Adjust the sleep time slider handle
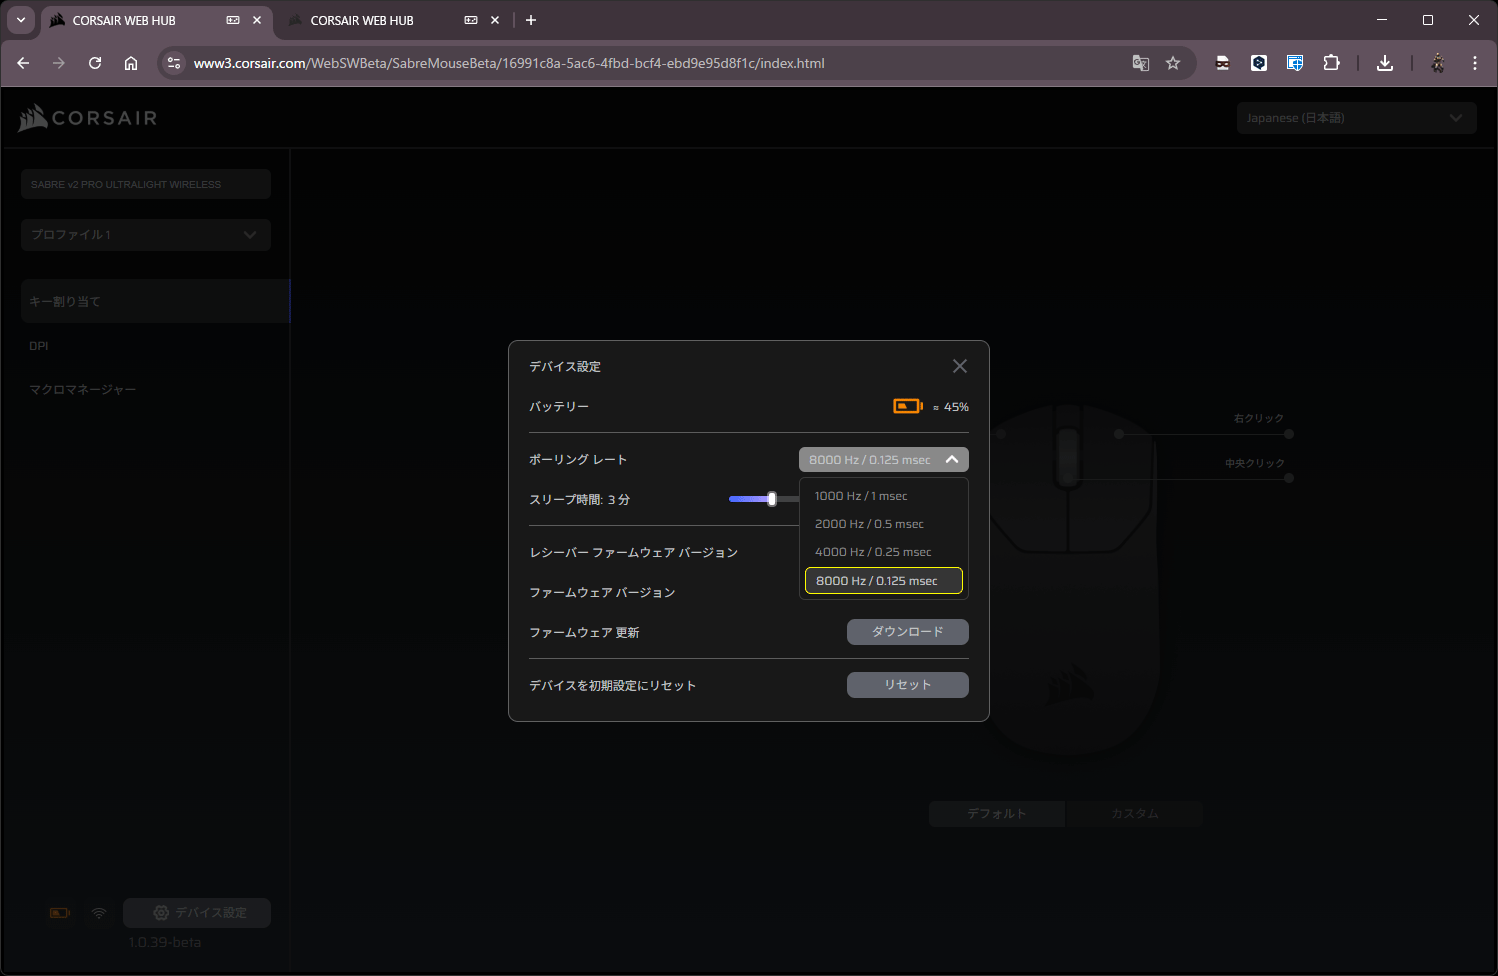Image resolution: width=1498 pixels, height=976 pixels. tap(771, 499)
